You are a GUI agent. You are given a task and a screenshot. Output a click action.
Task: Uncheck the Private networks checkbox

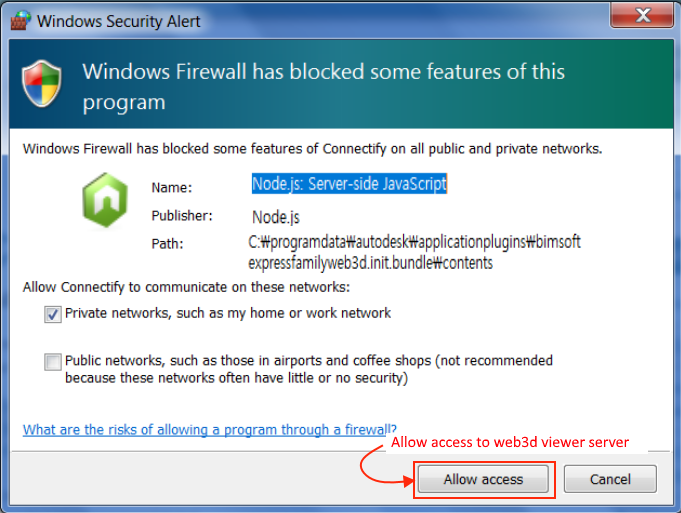[52, 314]
